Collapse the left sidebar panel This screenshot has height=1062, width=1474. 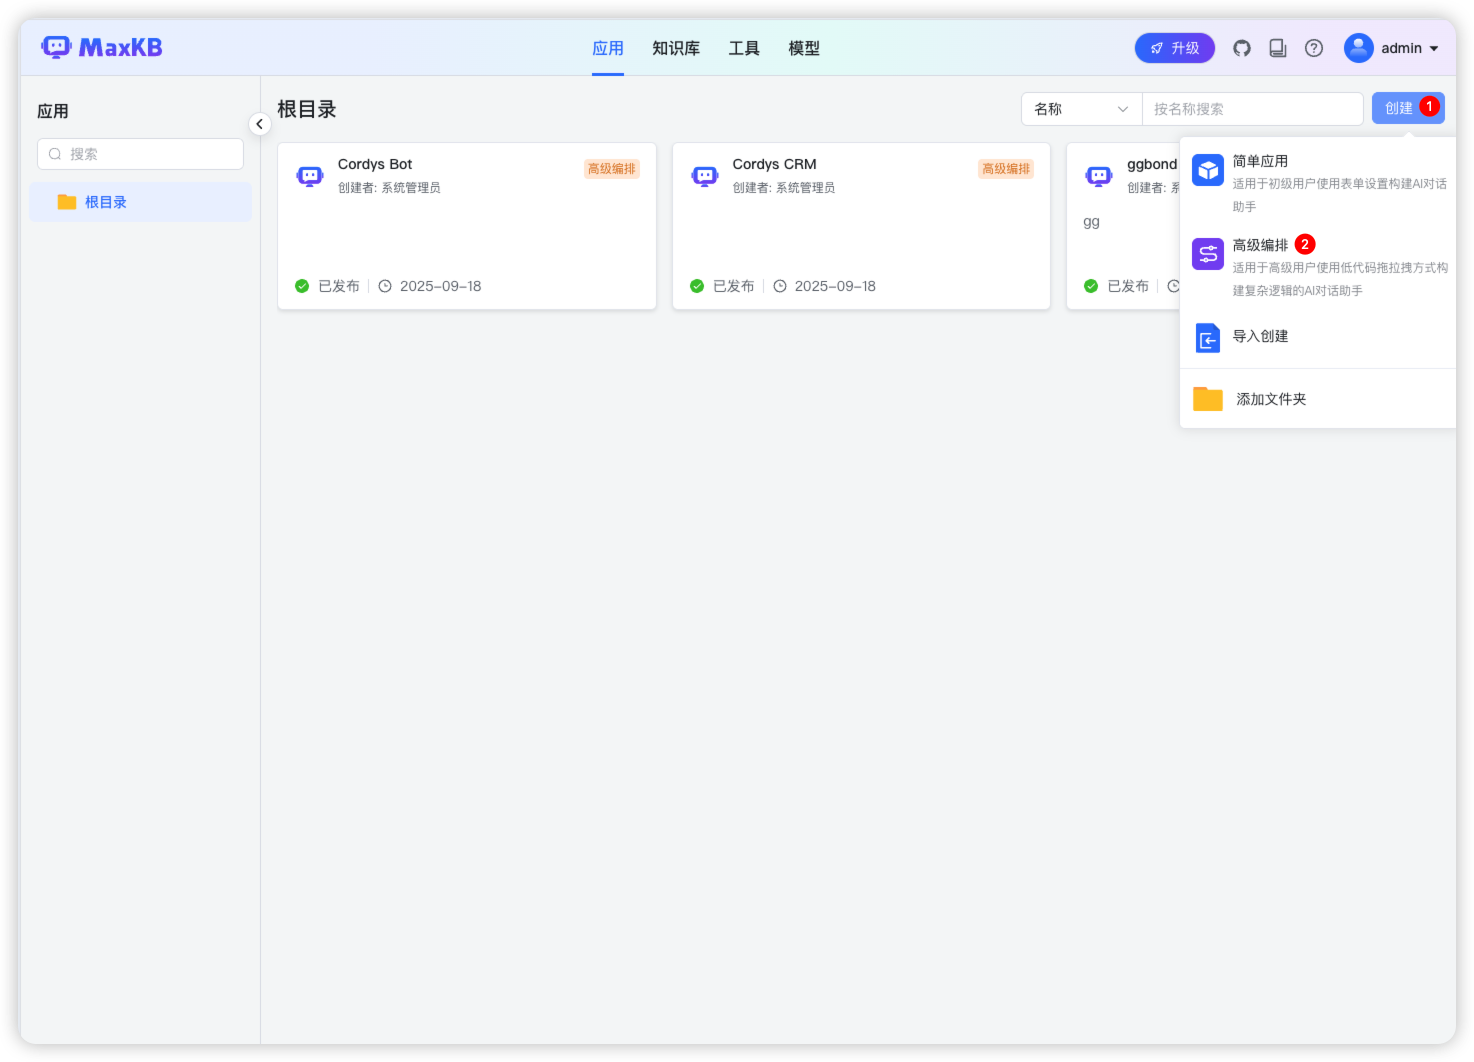pyautogui.click(x=259, y=124)
